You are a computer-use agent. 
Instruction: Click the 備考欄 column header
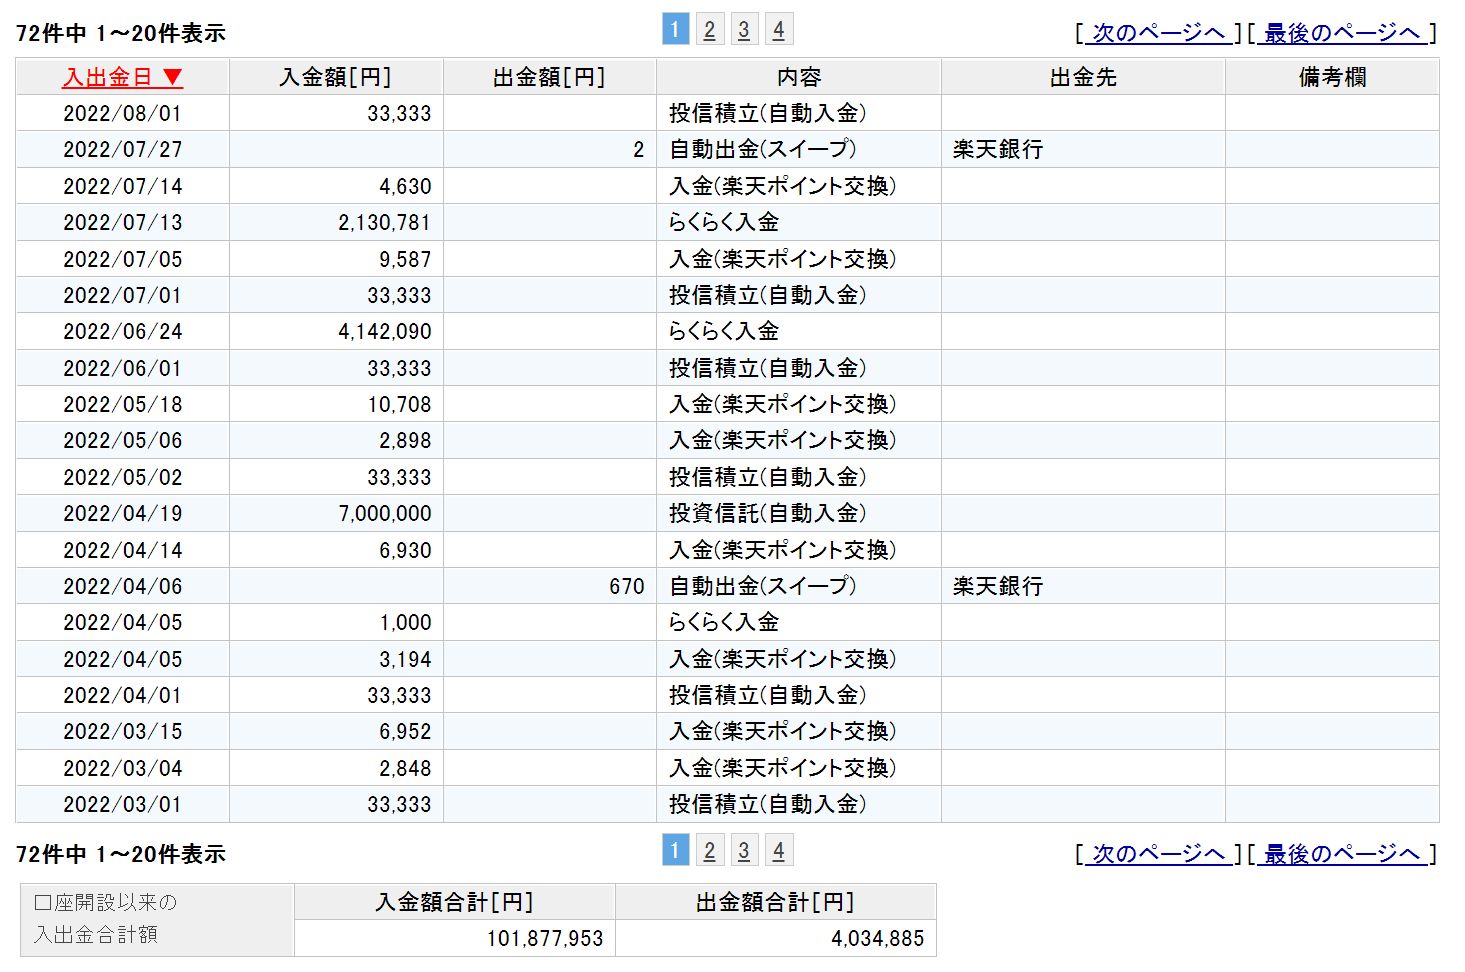pos(1332,77)
